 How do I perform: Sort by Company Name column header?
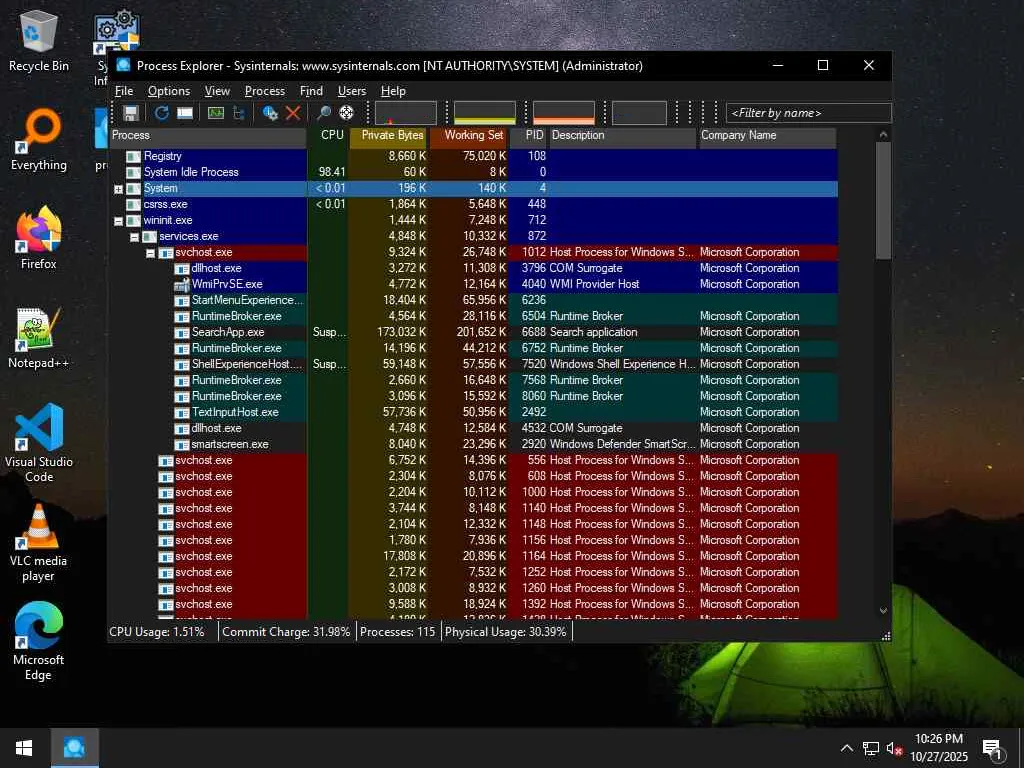pos(767,135)
